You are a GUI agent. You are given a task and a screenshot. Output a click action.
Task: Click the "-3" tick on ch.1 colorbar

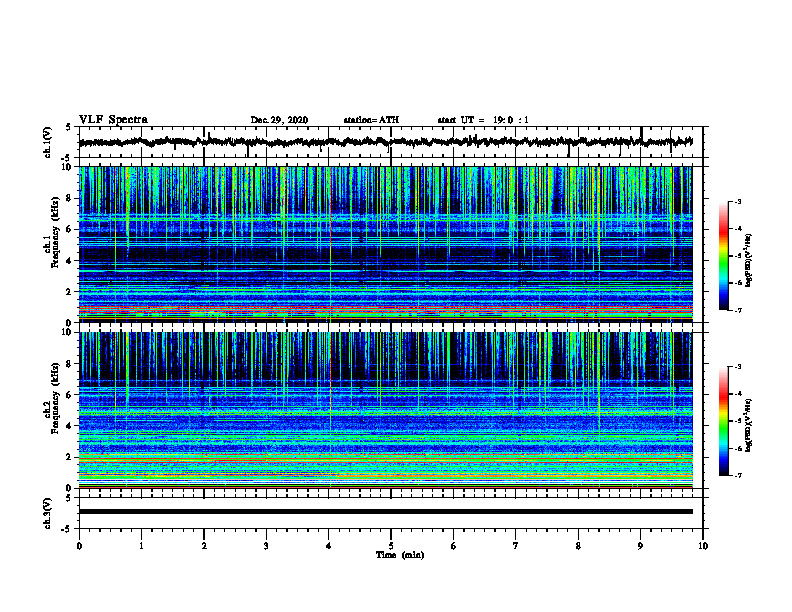coord(738,201)
